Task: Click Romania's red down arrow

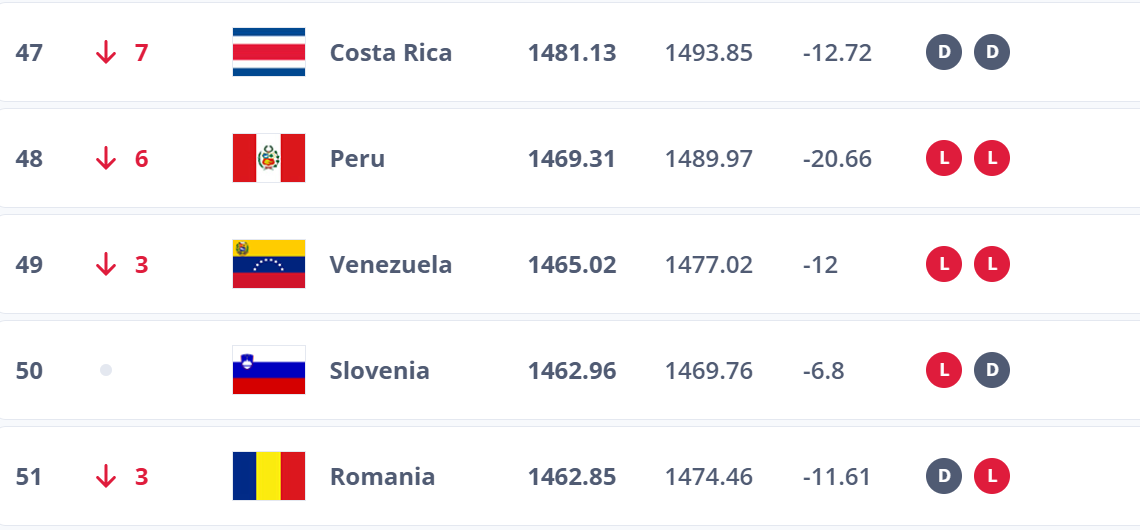Action: point(106,476)
